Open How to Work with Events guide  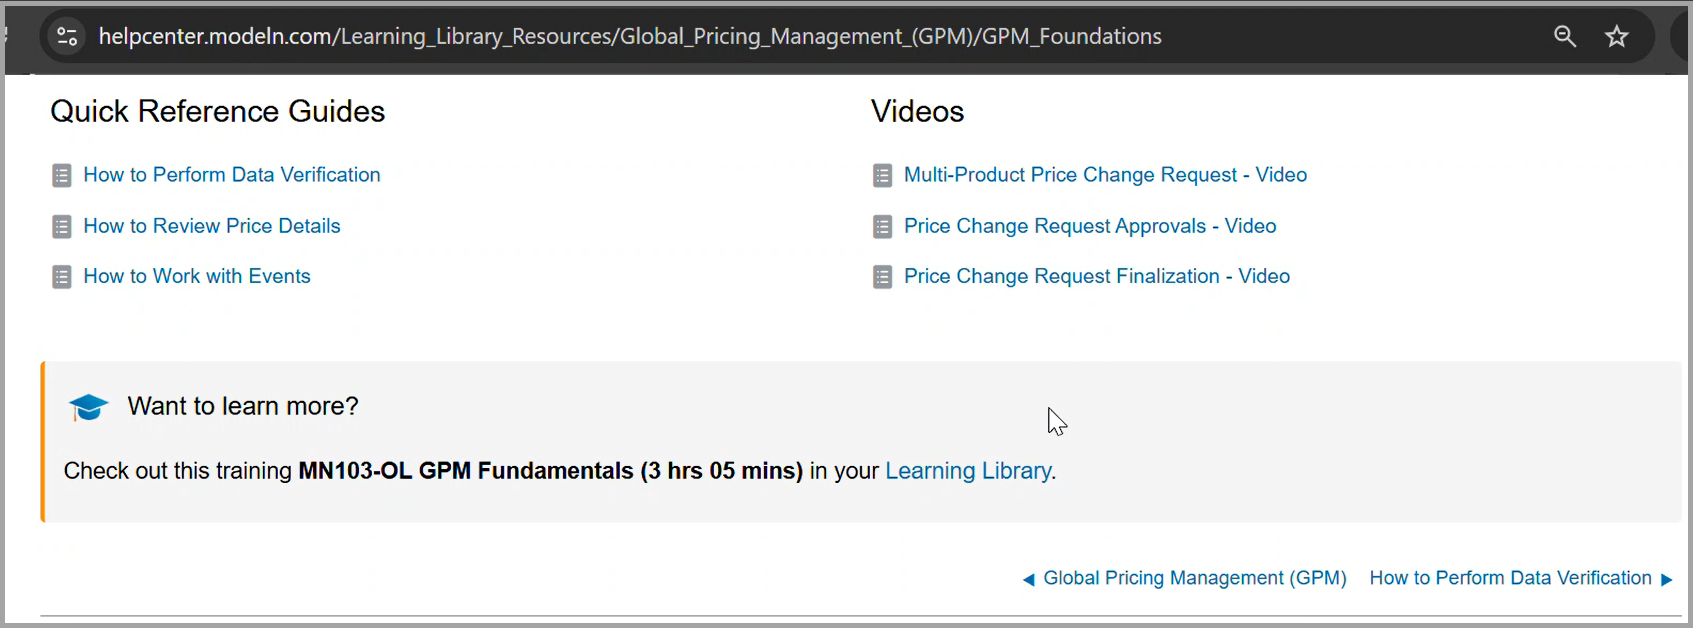(196, 276)
